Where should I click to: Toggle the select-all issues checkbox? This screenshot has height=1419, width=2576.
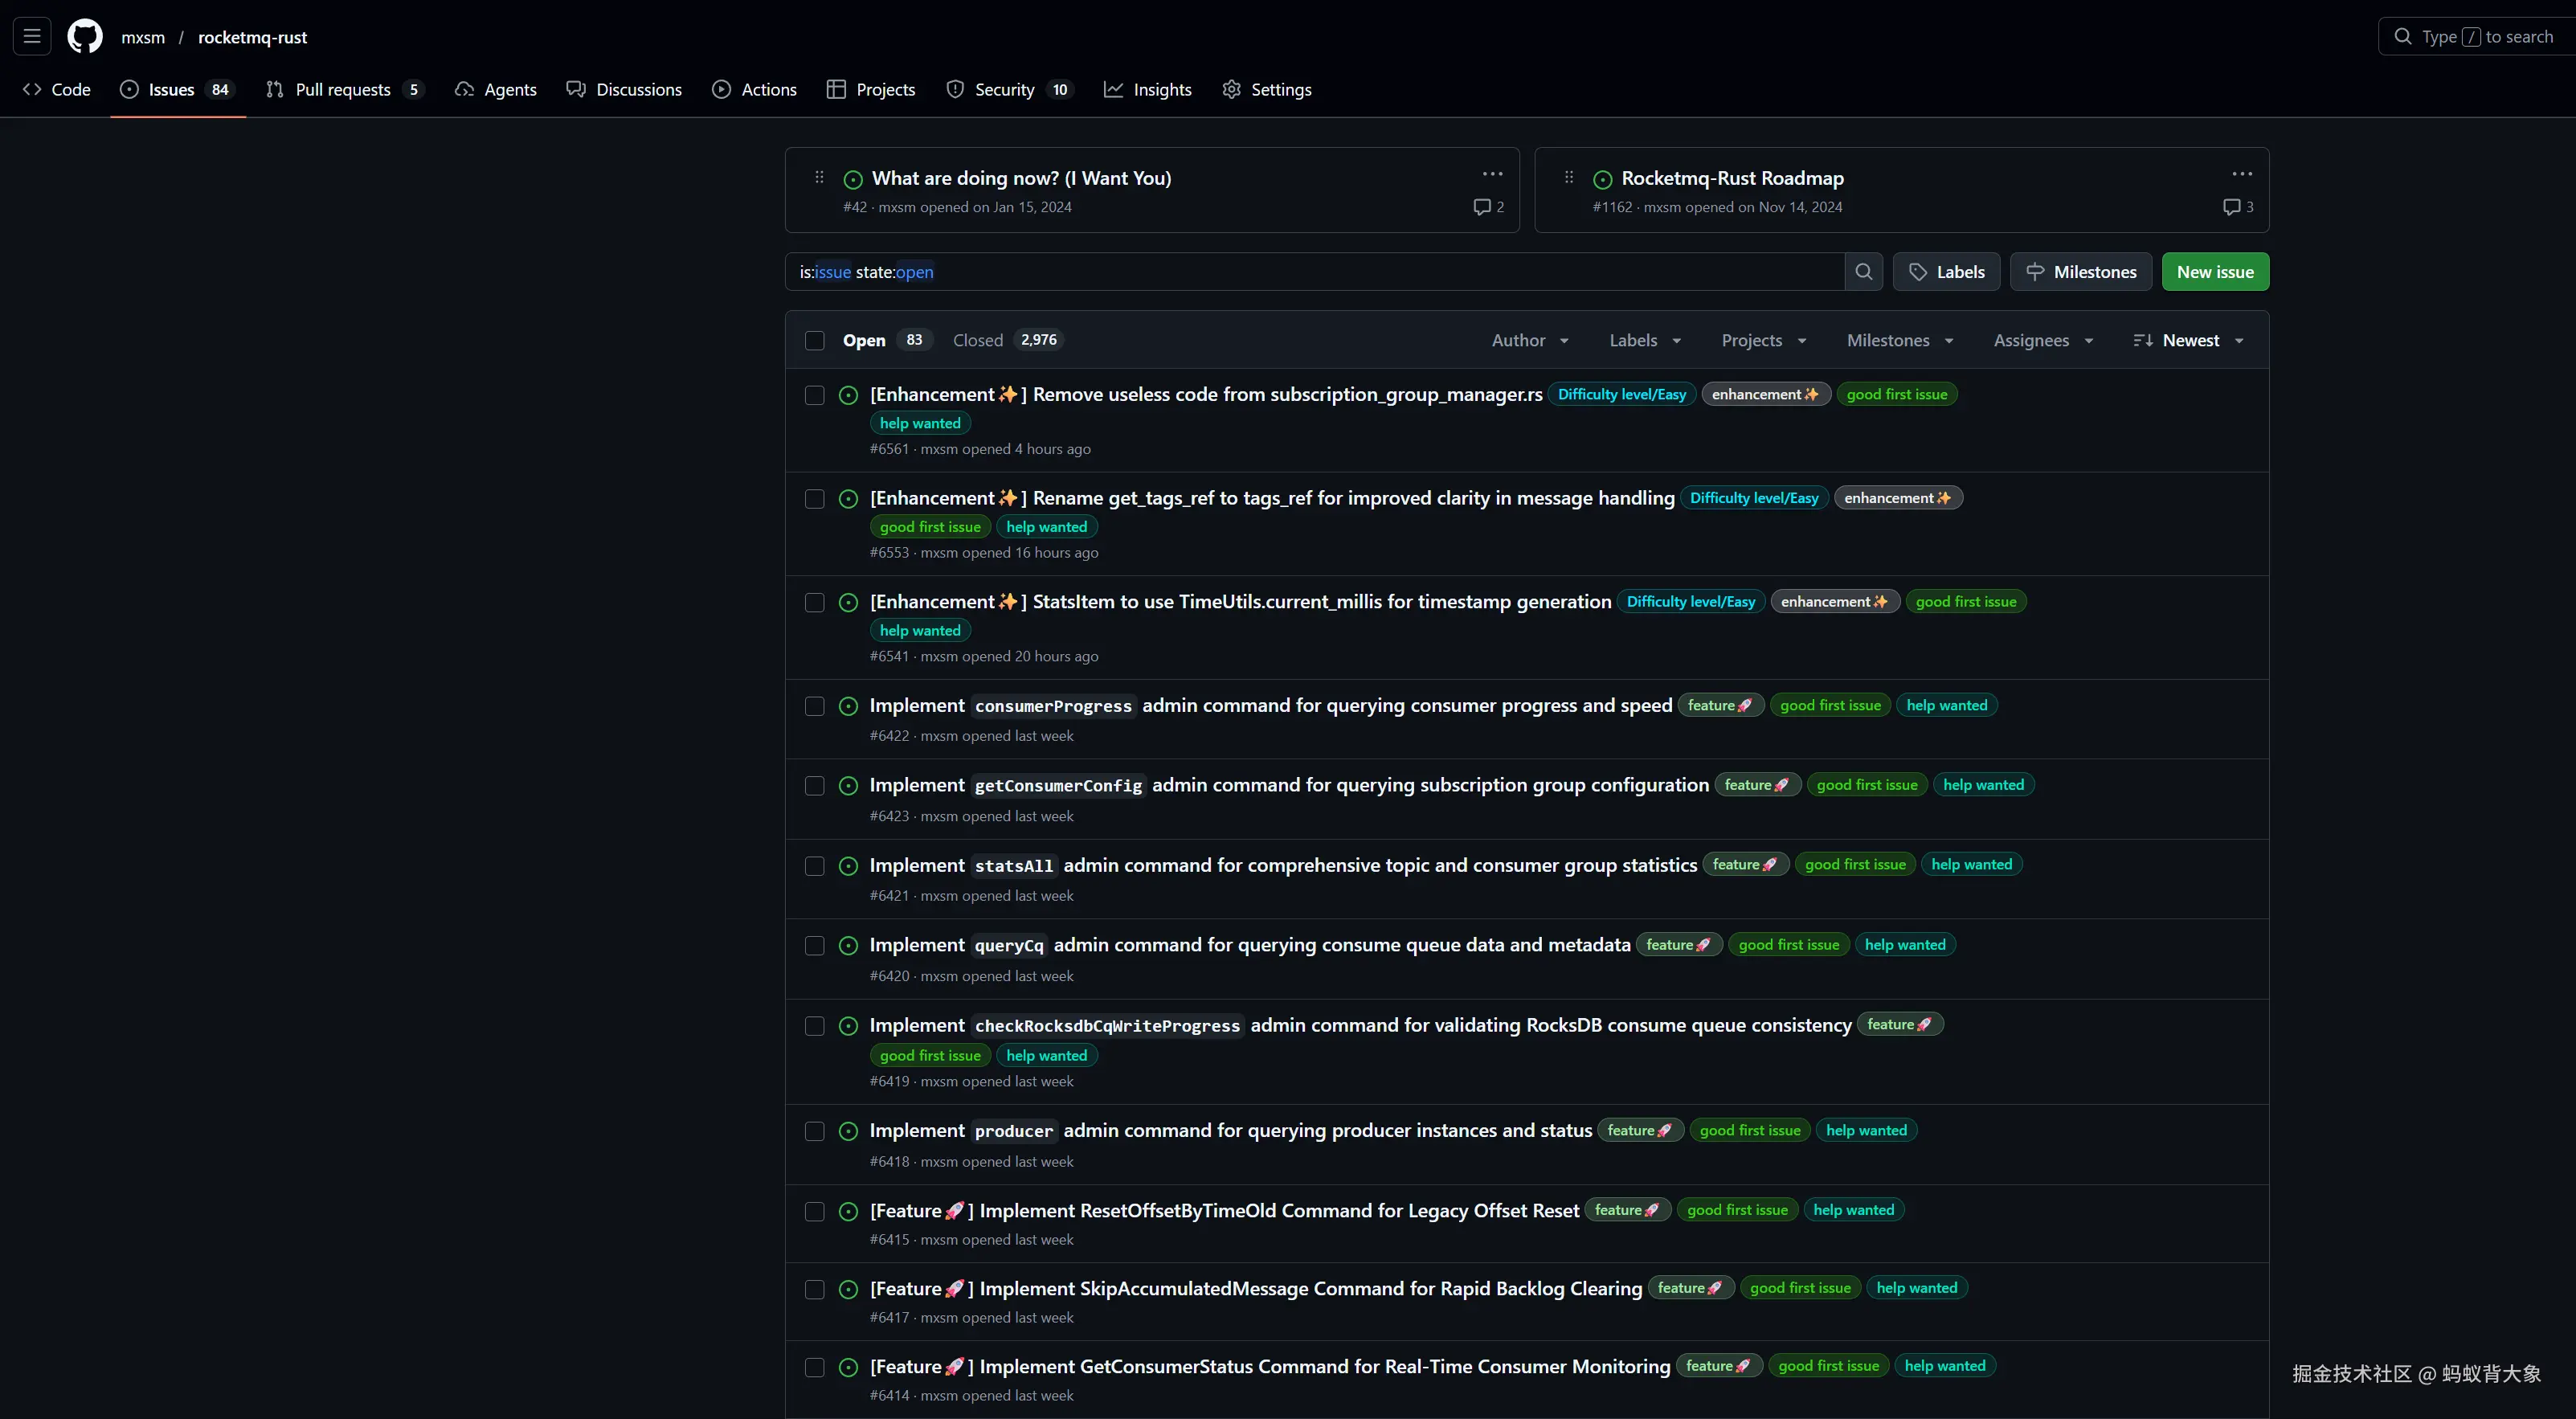[x=815, y=341]
